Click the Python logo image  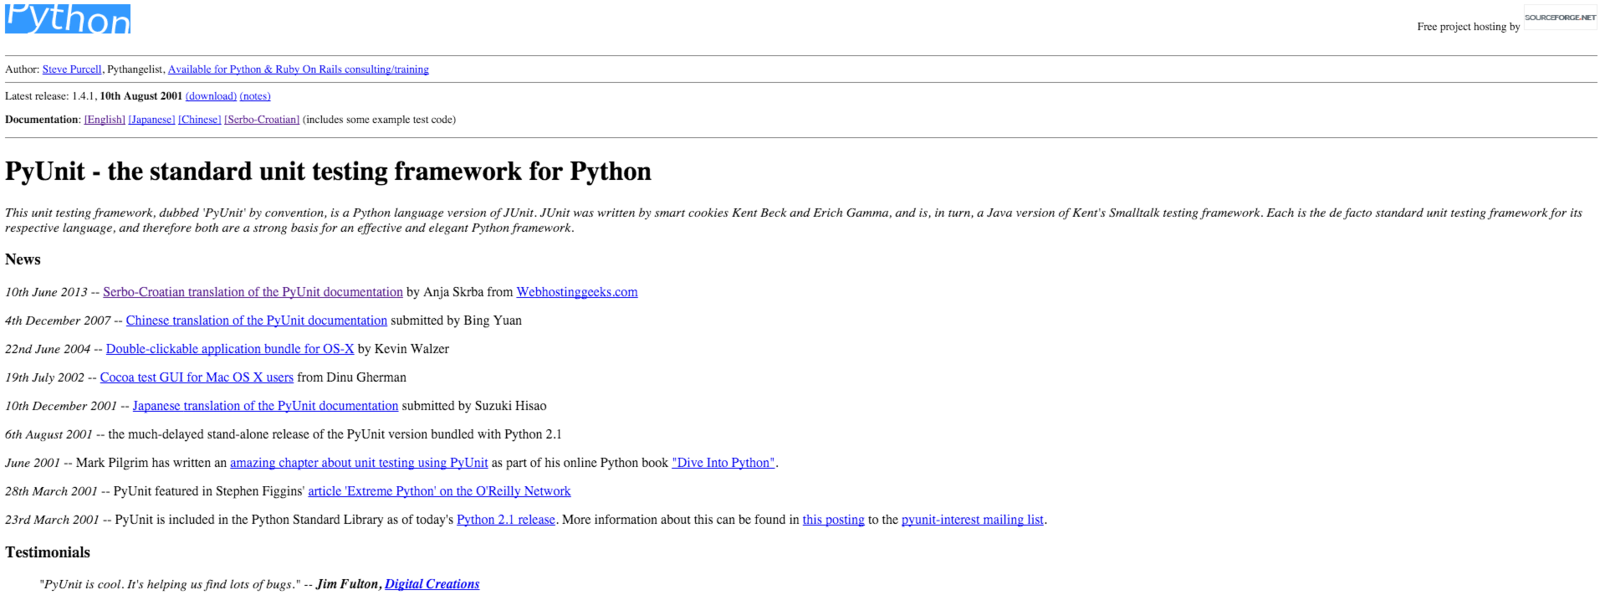point(67,17)
